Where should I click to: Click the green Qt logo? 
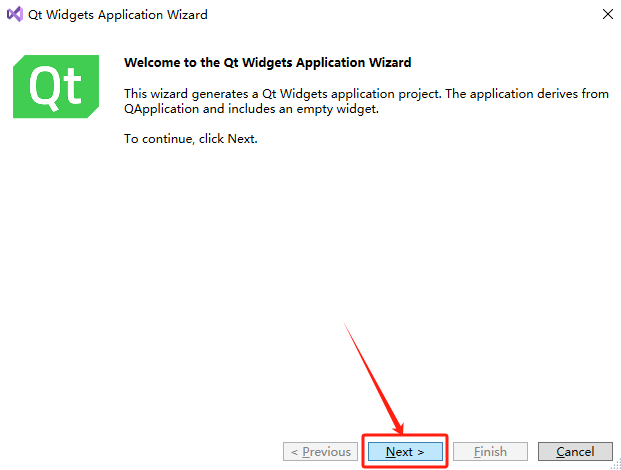[x=56, y=86]
